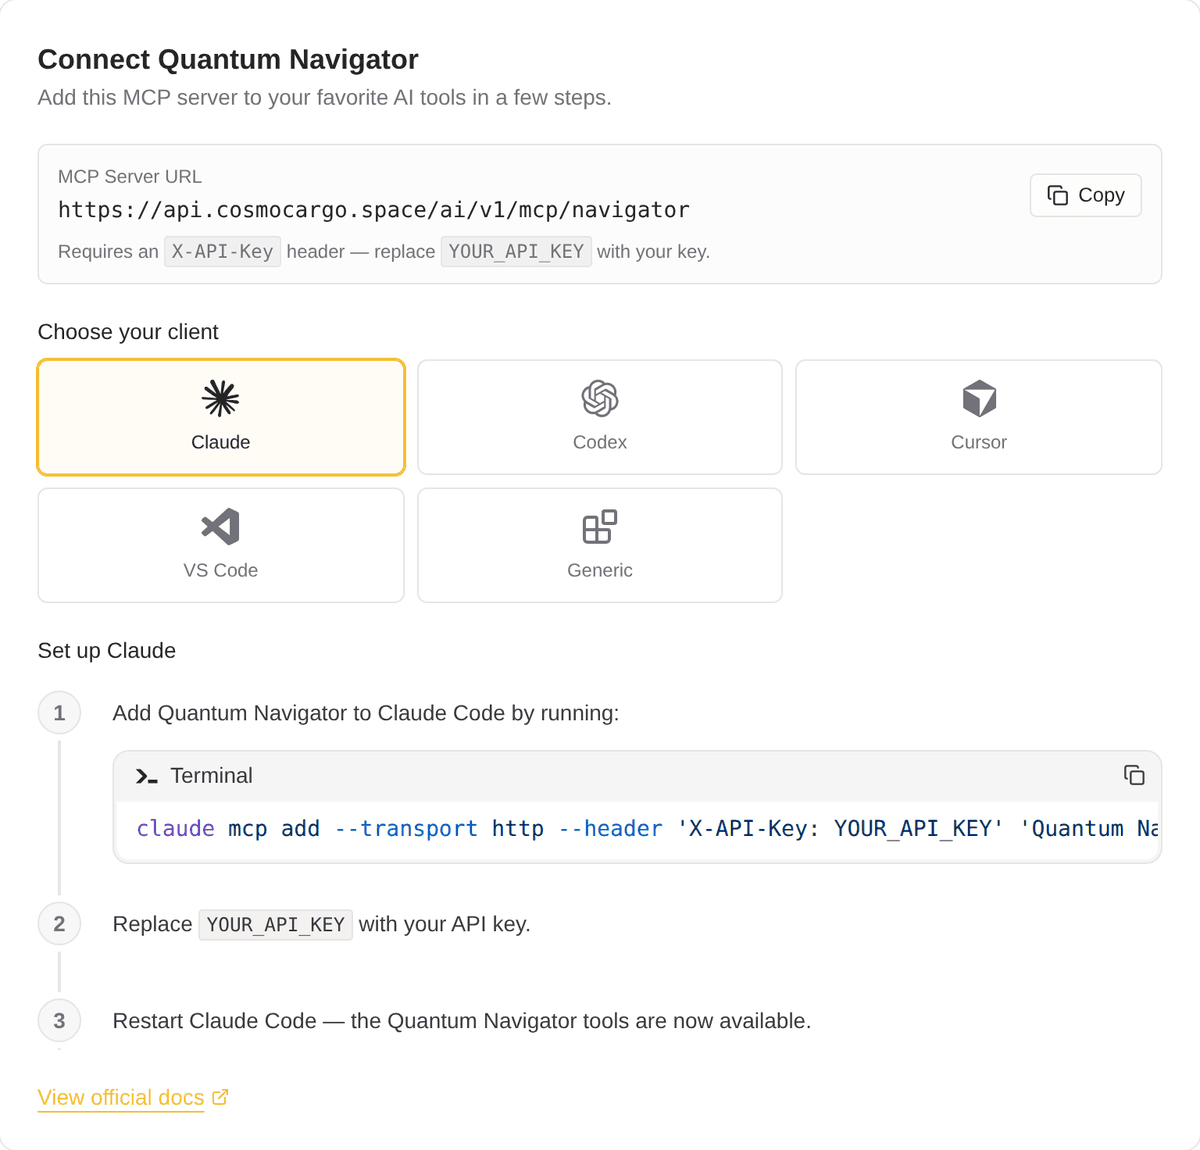
Task: Click the Set up Claude heading
Action: point(107,651)
